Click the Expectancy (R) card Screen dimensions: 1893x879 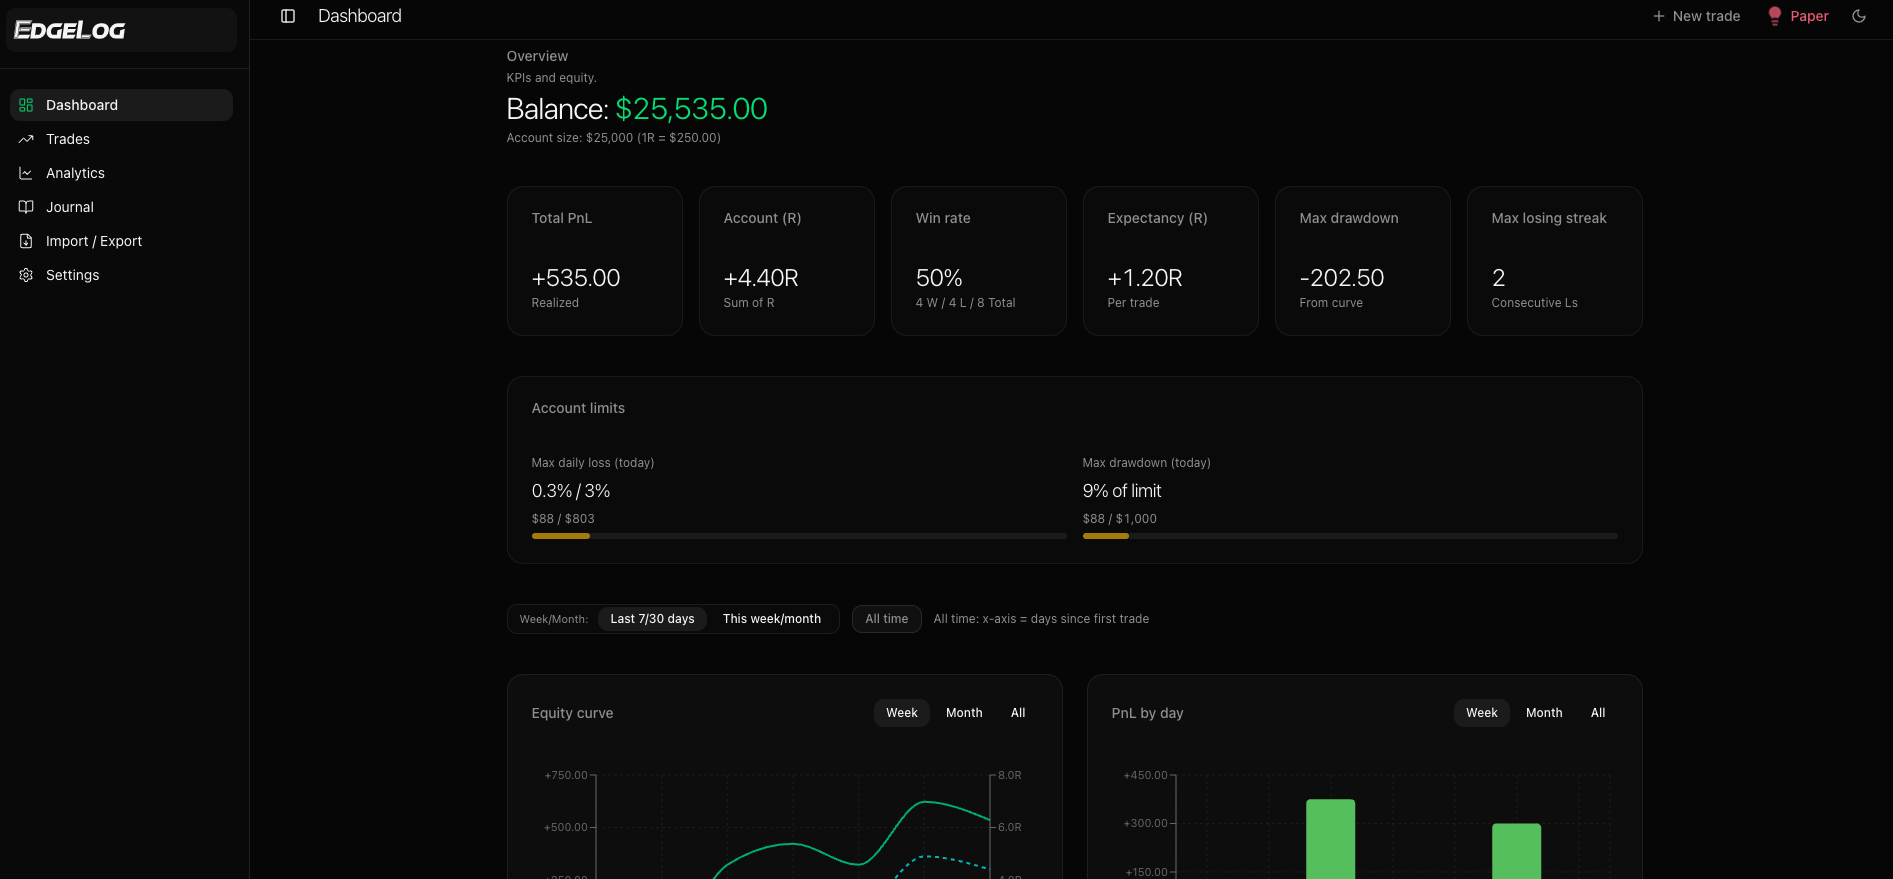[1171, 261]
